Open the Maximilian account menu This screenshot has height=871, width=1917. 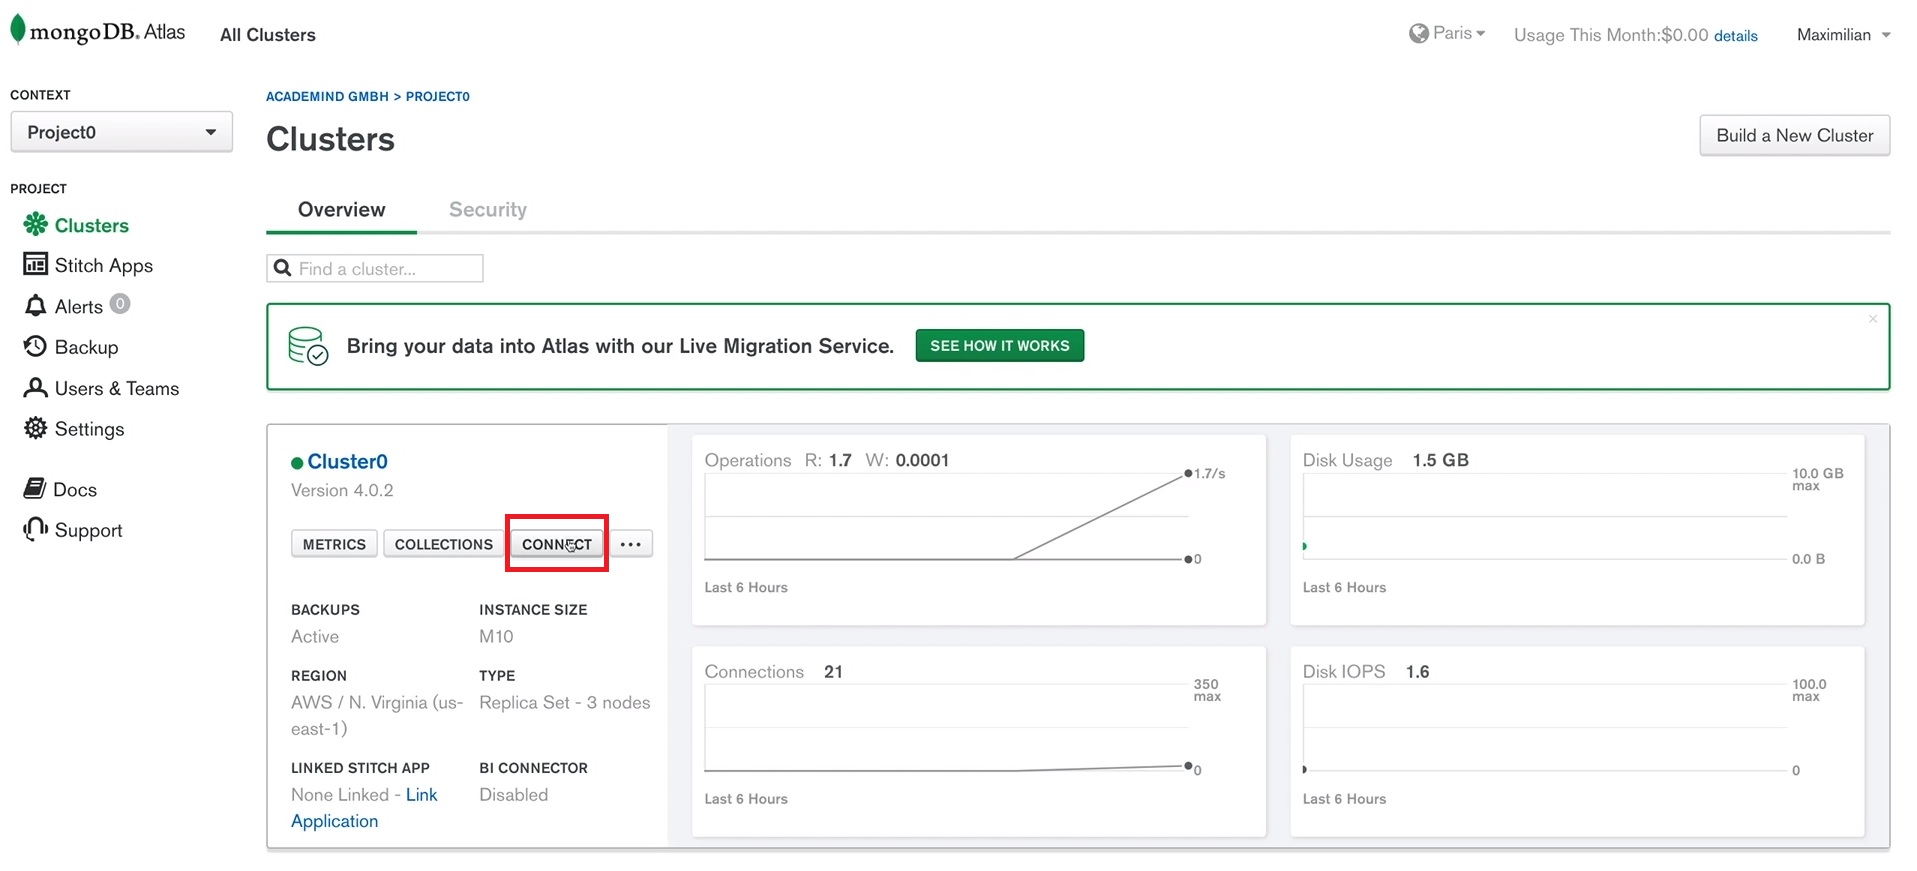pos(1843,34)
